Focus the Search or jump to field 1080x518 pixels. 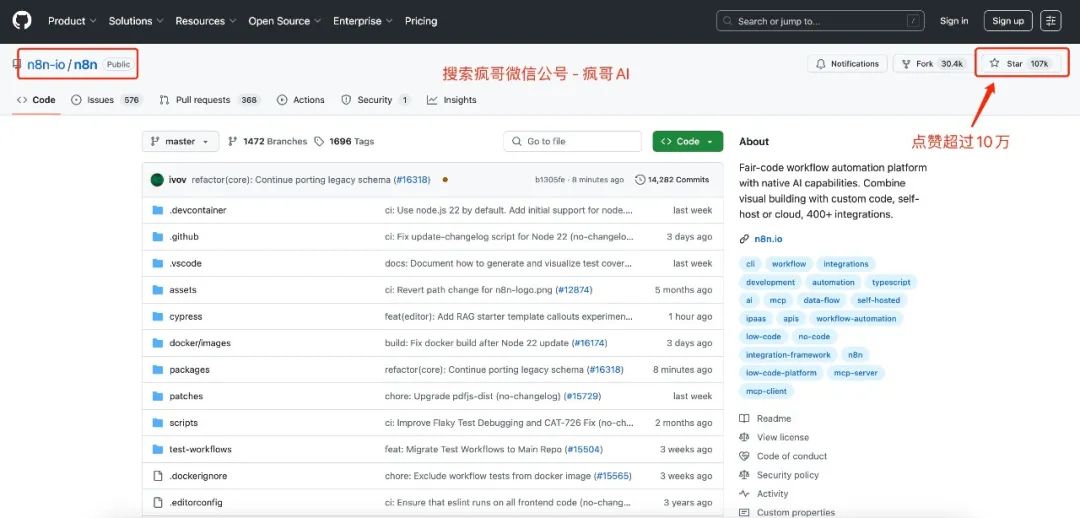(x=820, y=21)
